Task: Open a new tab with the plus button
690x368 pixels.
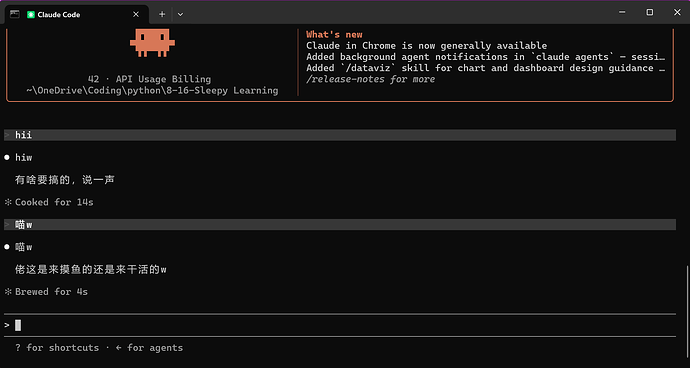Action: point(162,15)
